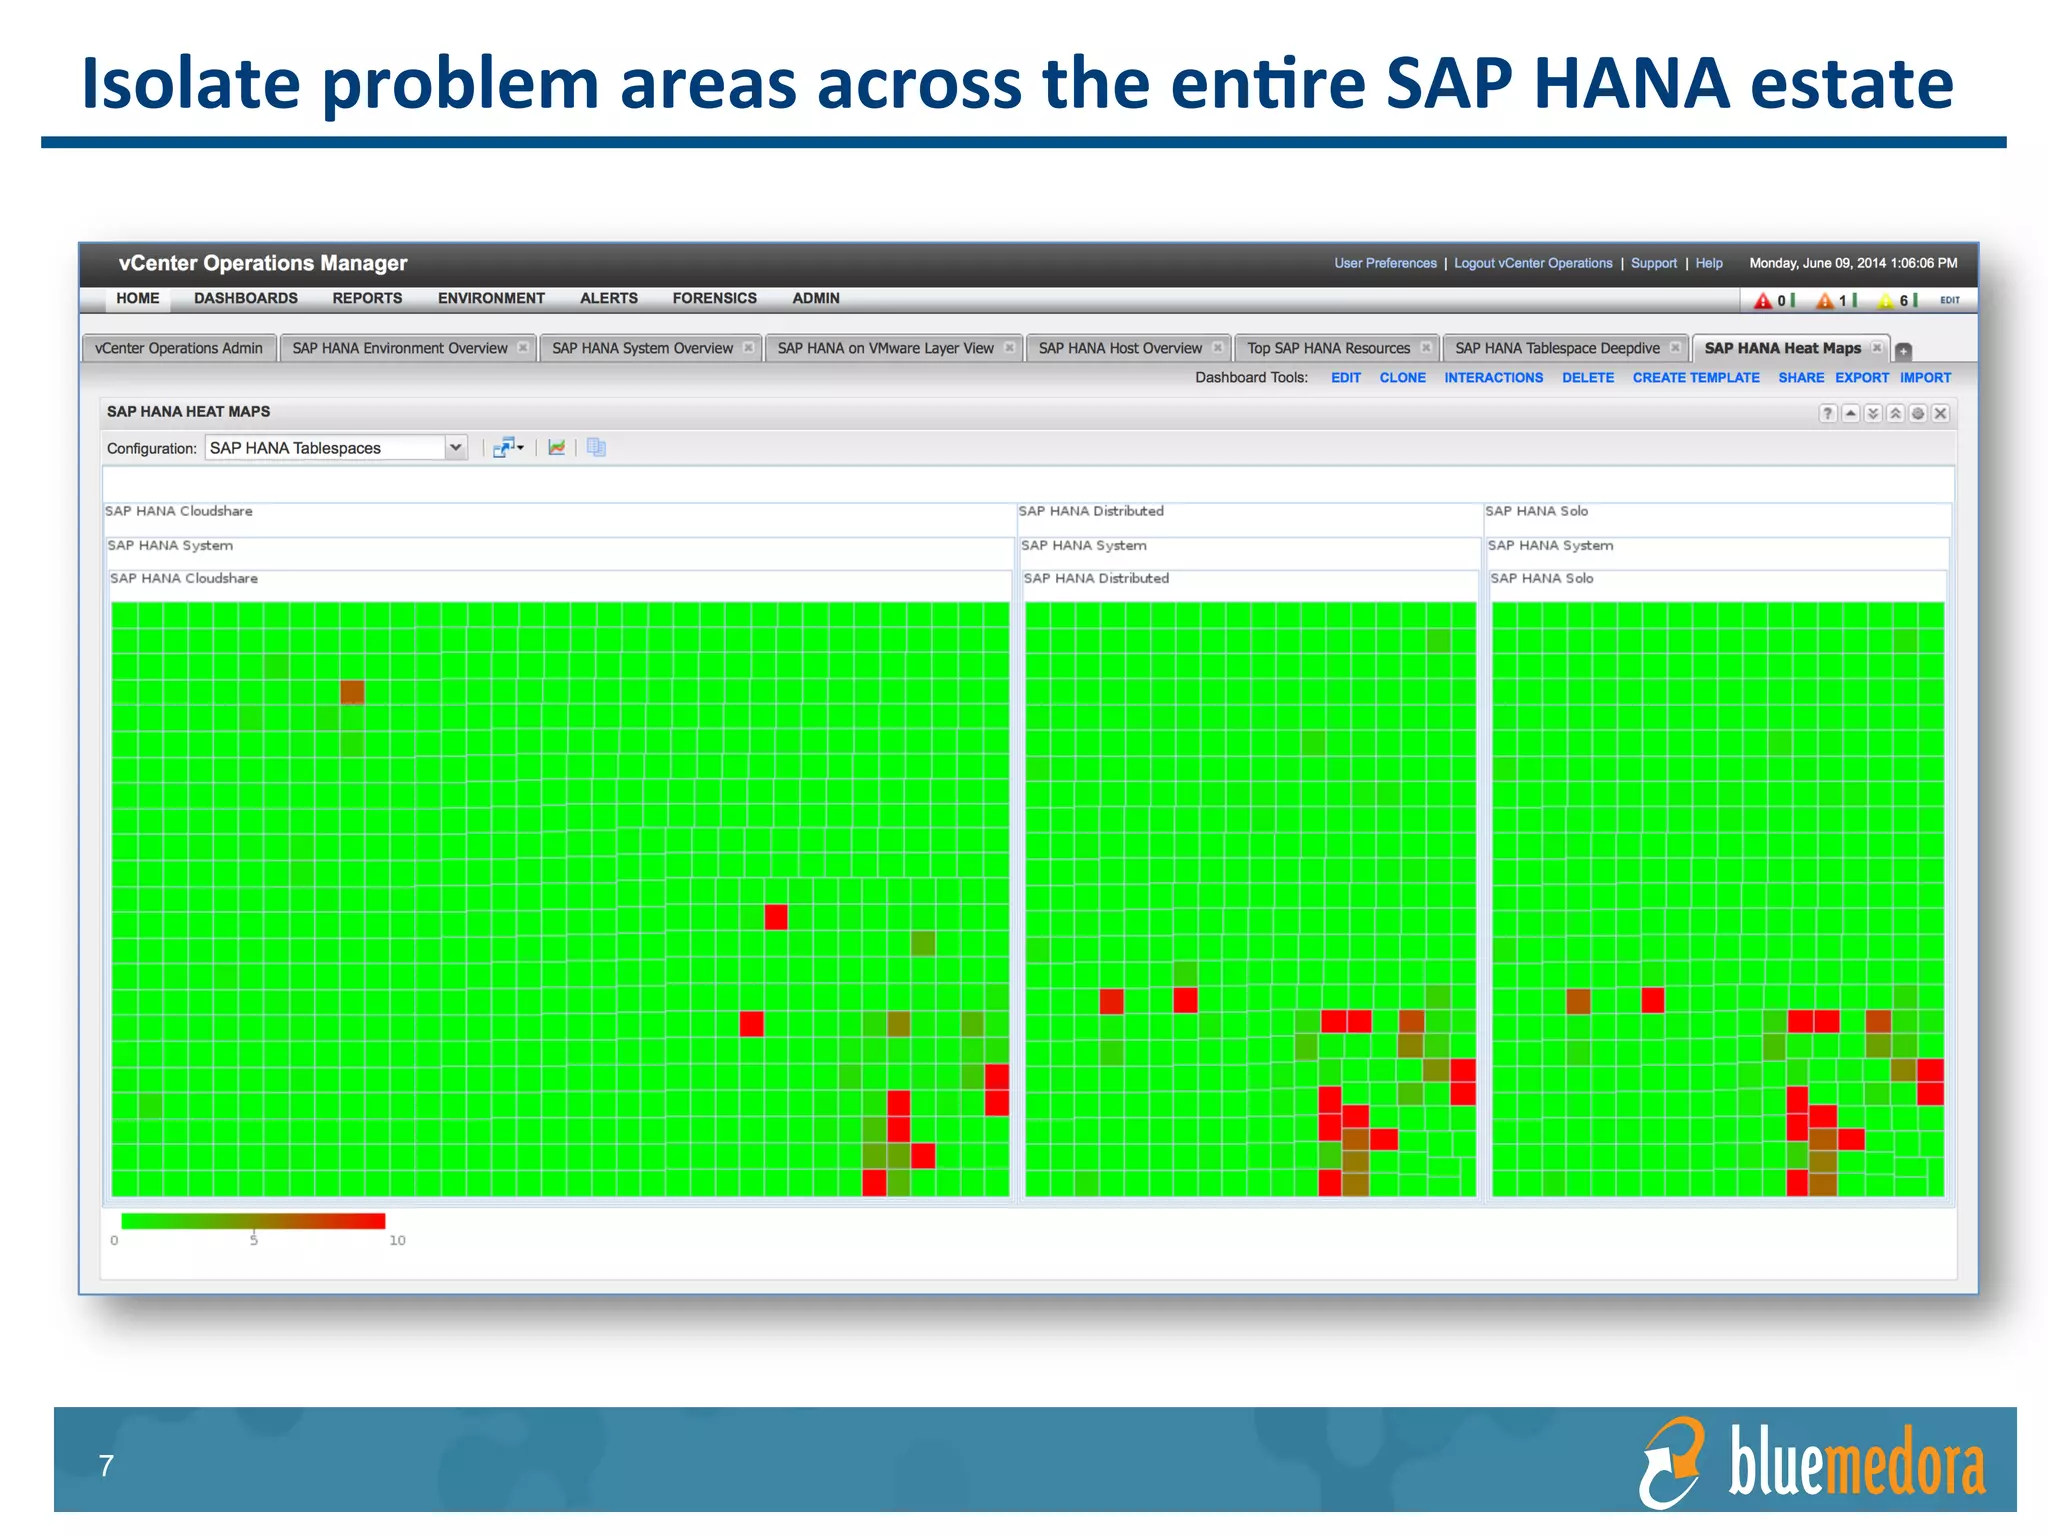Open the ADMIN menu
This screenshot has height=1536, width=2048.
[x=816, y=298]
